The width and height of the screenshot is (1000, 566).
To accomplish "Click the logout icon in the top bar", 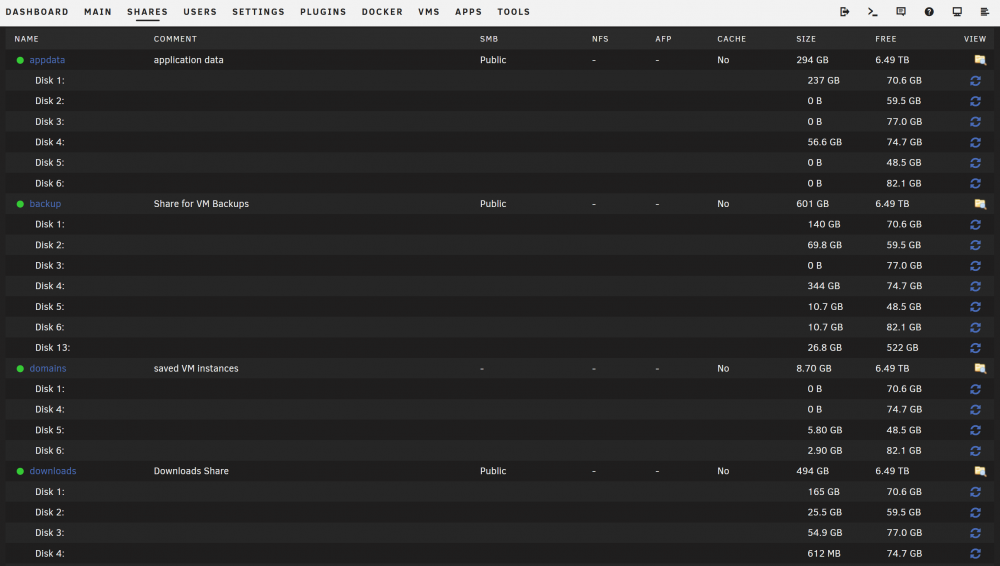I will pos(844,11).
